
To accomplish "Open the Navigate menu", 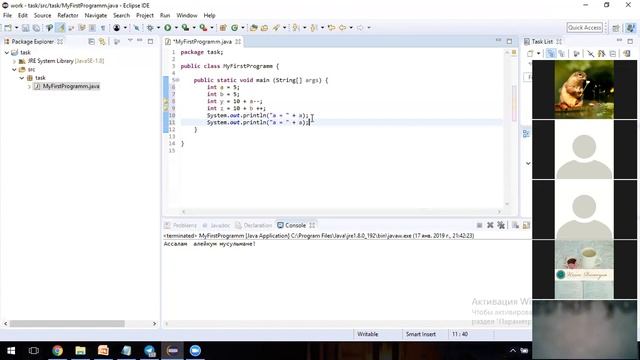I will [96, 16].
